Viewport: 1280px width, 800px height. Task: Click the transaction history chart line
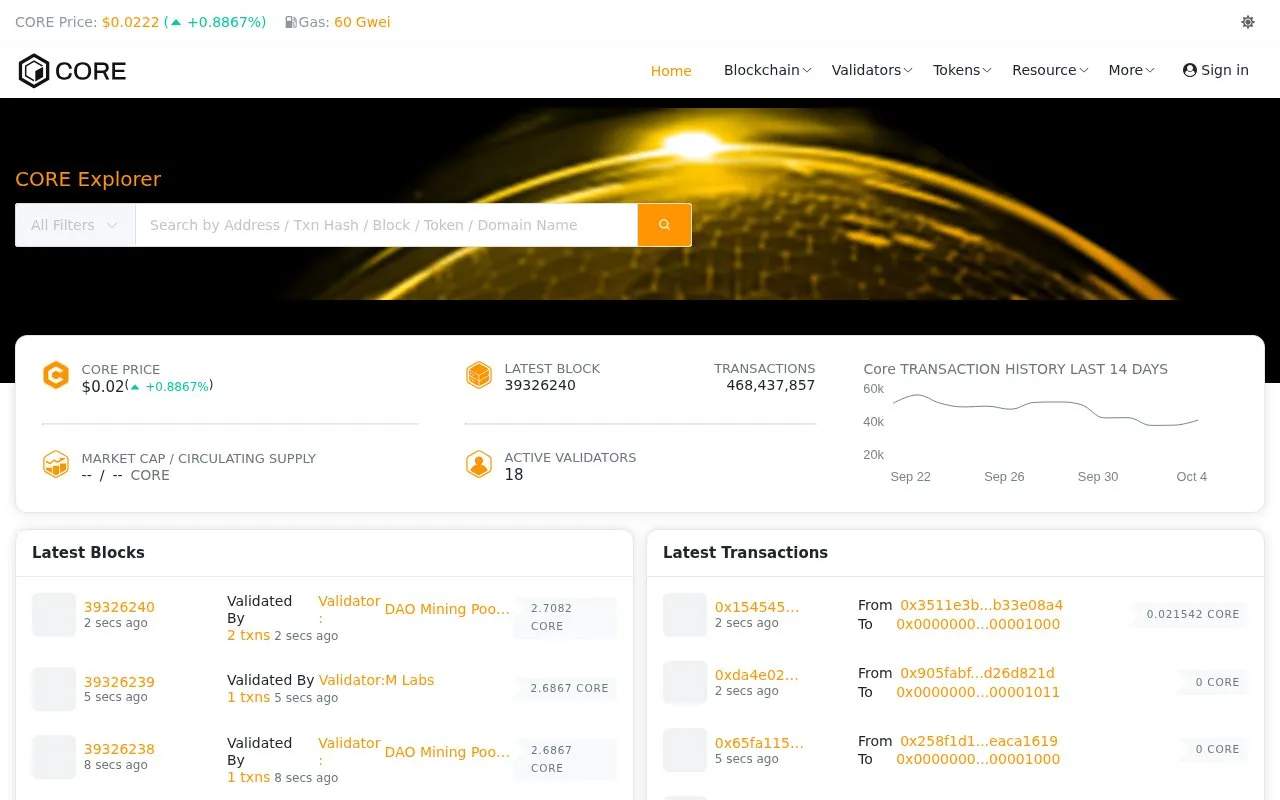coord(1045,410)
